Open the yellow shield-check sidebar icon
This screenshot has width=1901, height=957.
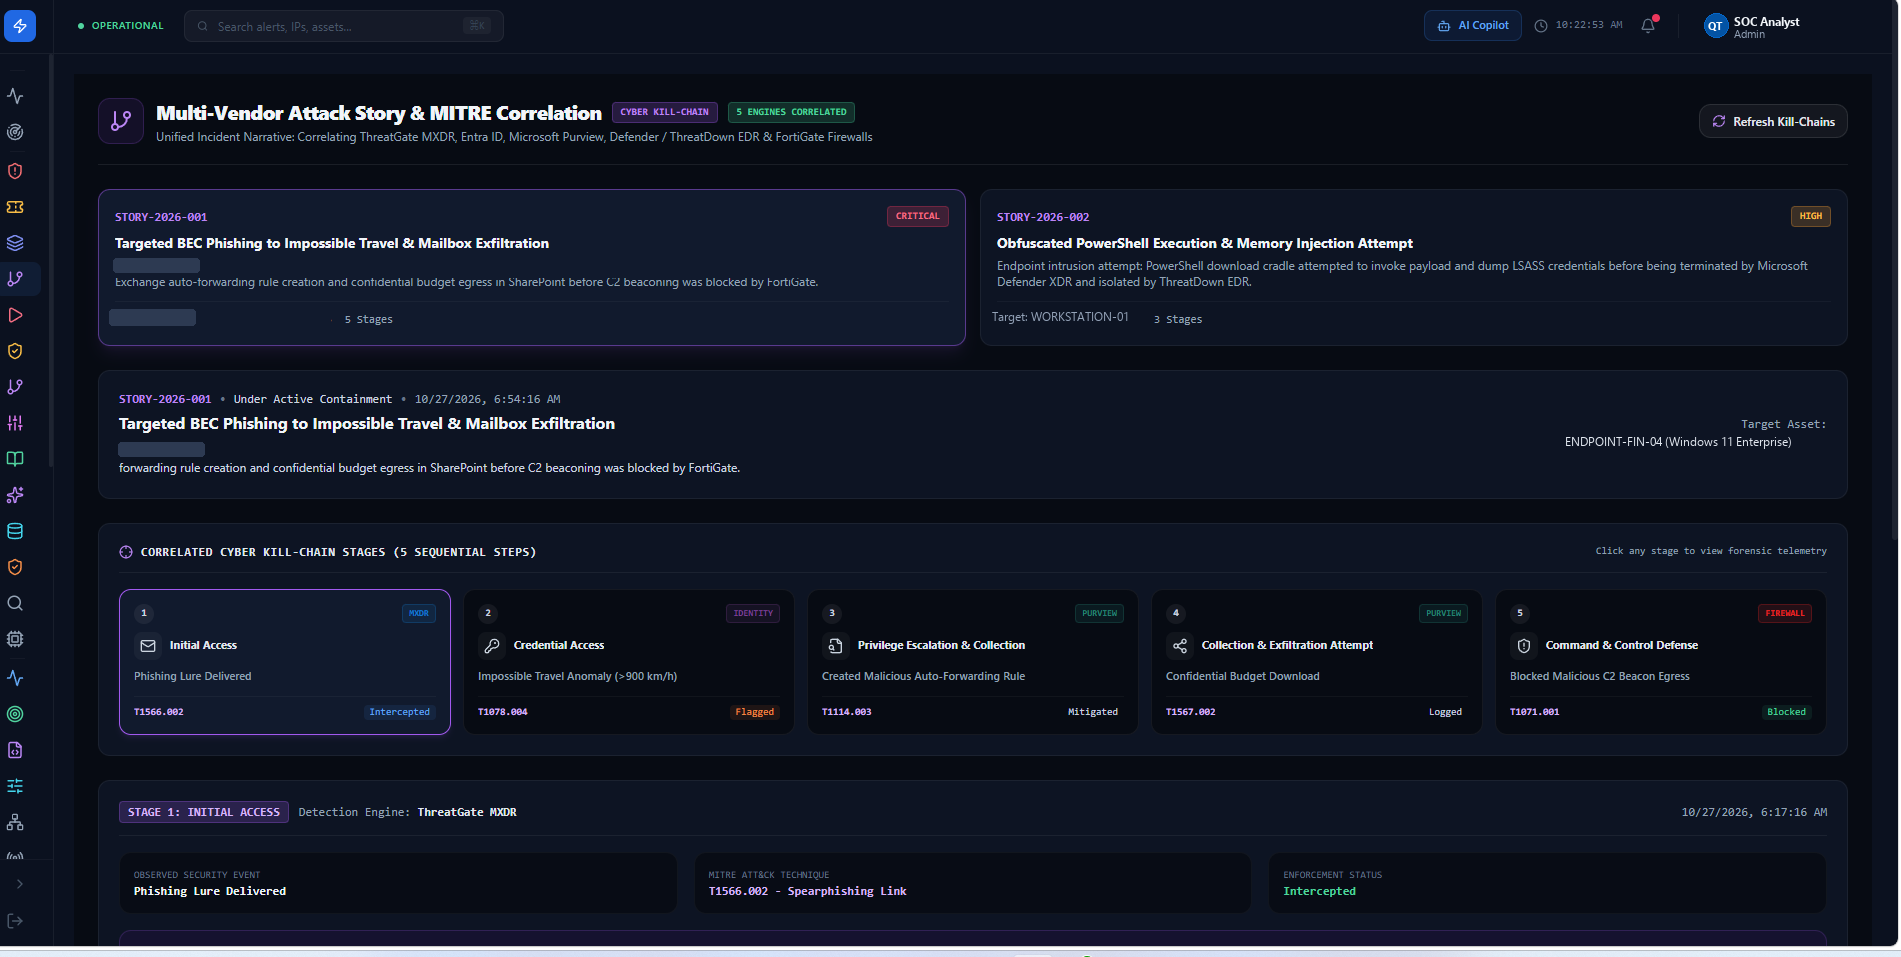point(15,351)
